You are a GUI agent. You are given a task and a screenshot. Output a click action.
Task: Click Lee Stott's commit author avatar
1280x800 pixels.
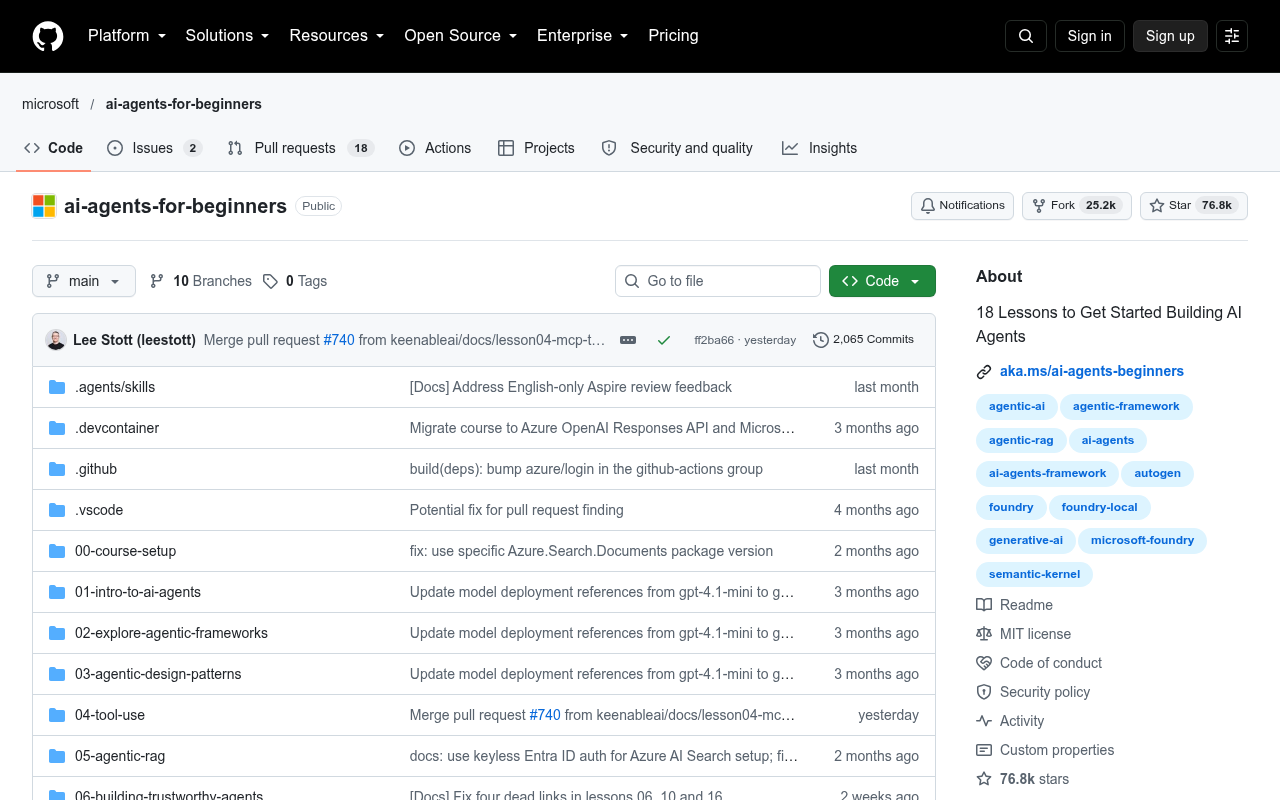[x=56, y=340]
